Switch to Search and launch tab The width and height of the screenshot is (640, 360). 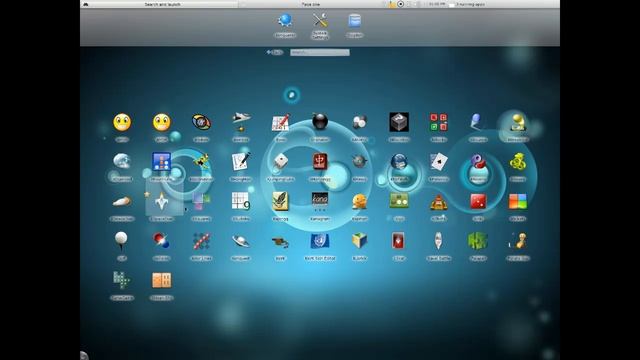tap(162, 4)
